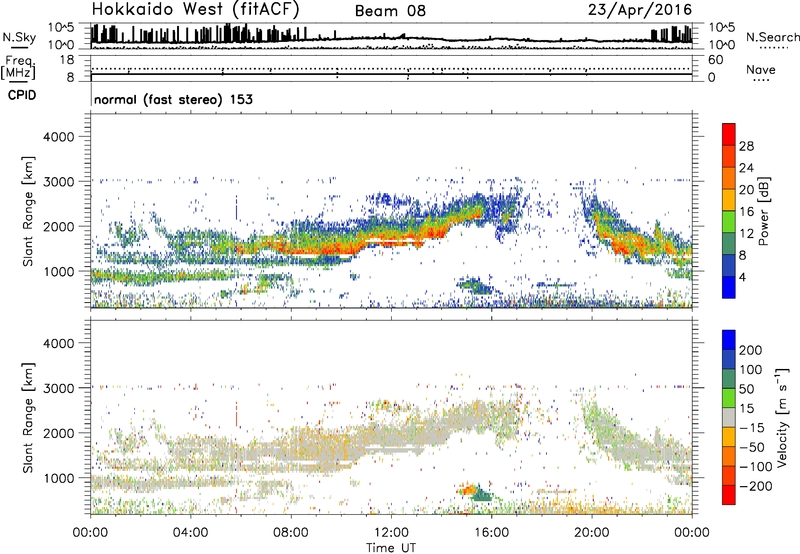800x554 pixels.
Task: Click the "Nave" legend label
Action: (x=761, y=69)
